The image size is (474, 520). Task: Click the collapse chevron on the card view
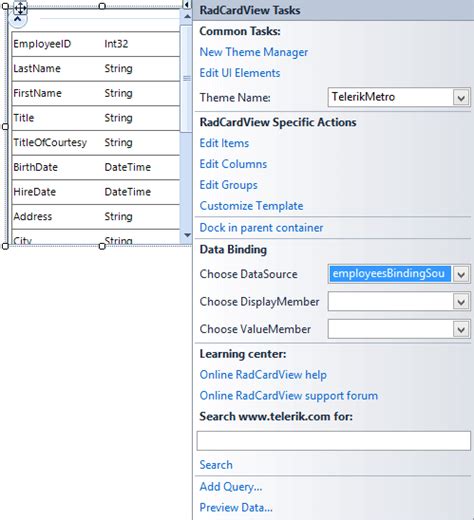pyautogui.click(x=18, y=19)
